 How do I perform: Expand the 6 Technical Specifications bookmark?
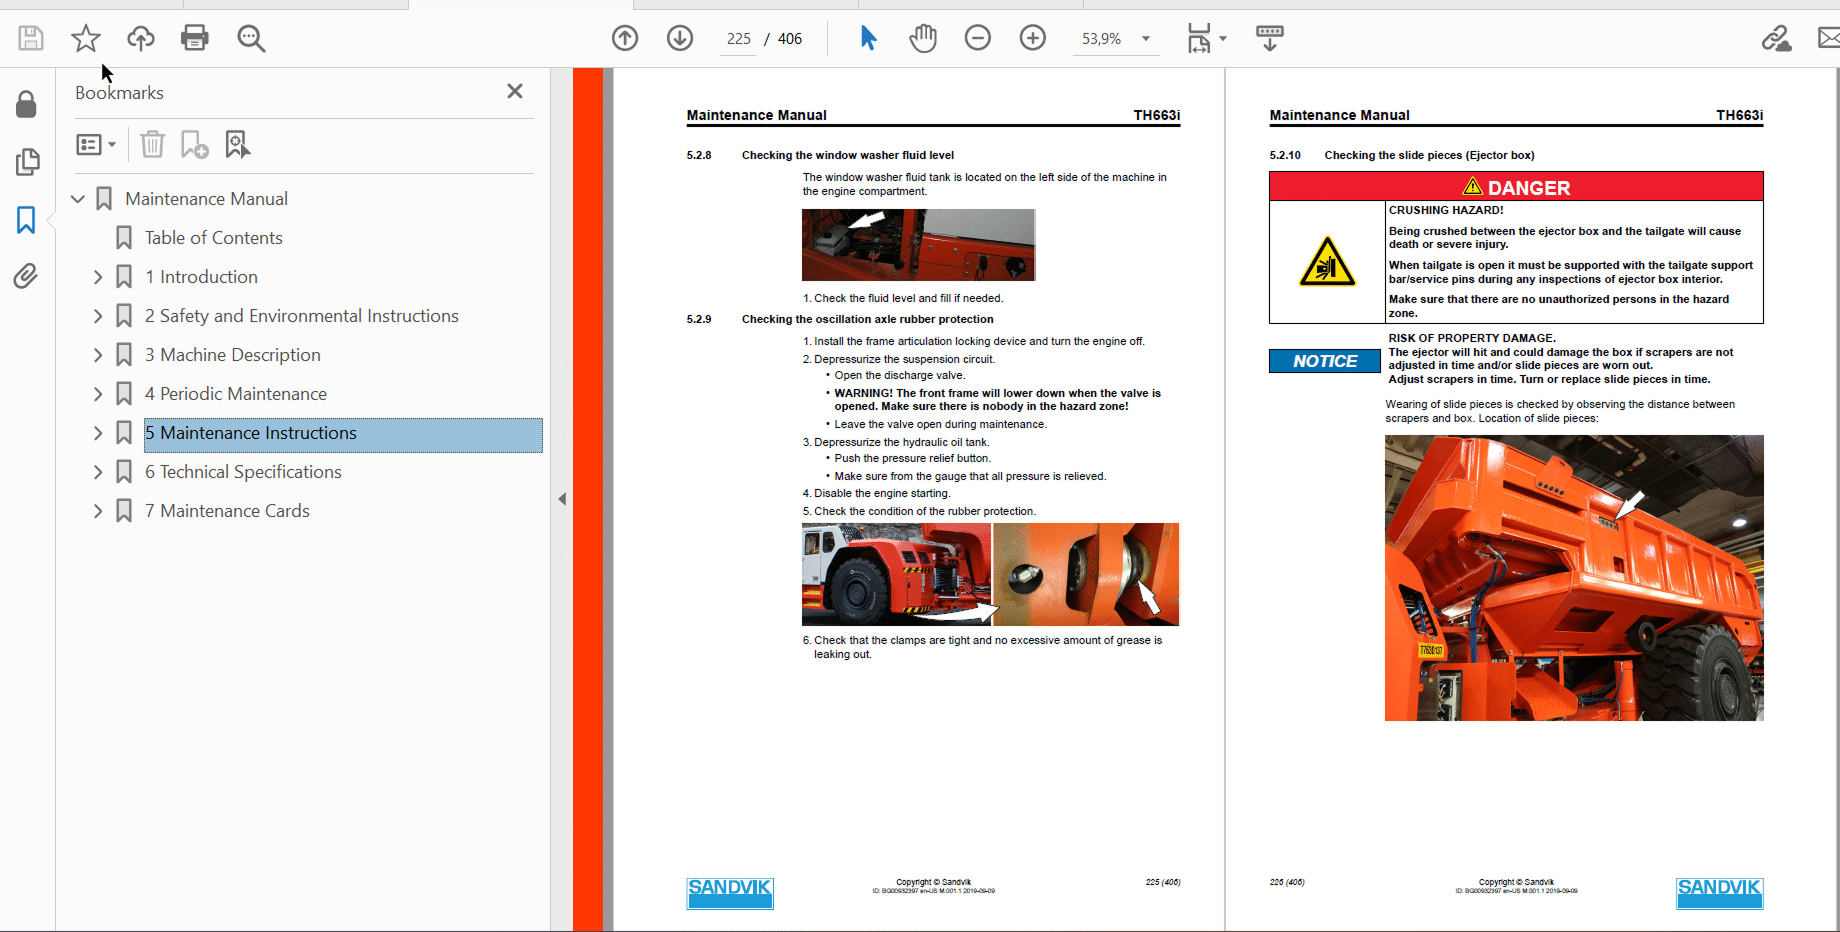pos(98,472)
